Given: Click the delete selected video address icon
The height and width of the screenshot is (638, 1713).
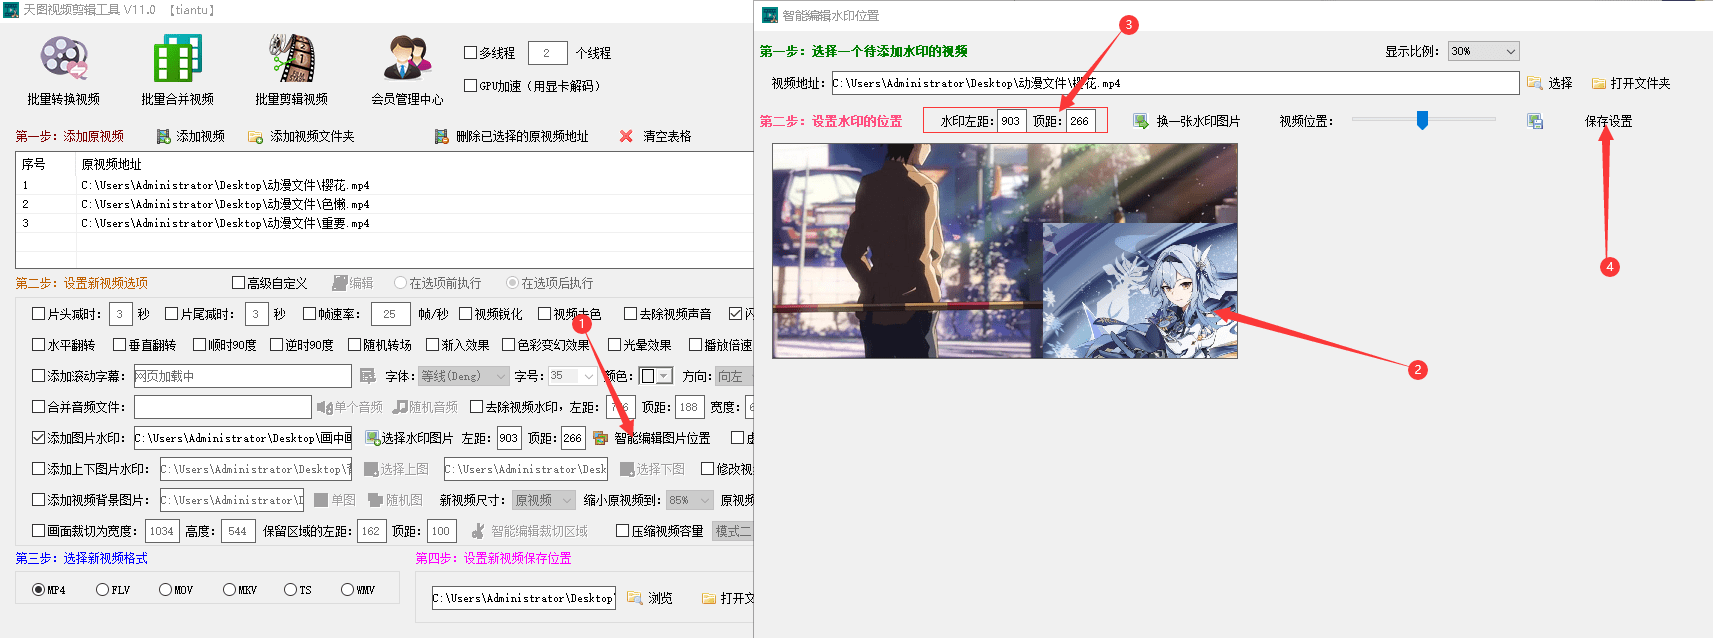Looking at the screenshot, I should point(441,136).
